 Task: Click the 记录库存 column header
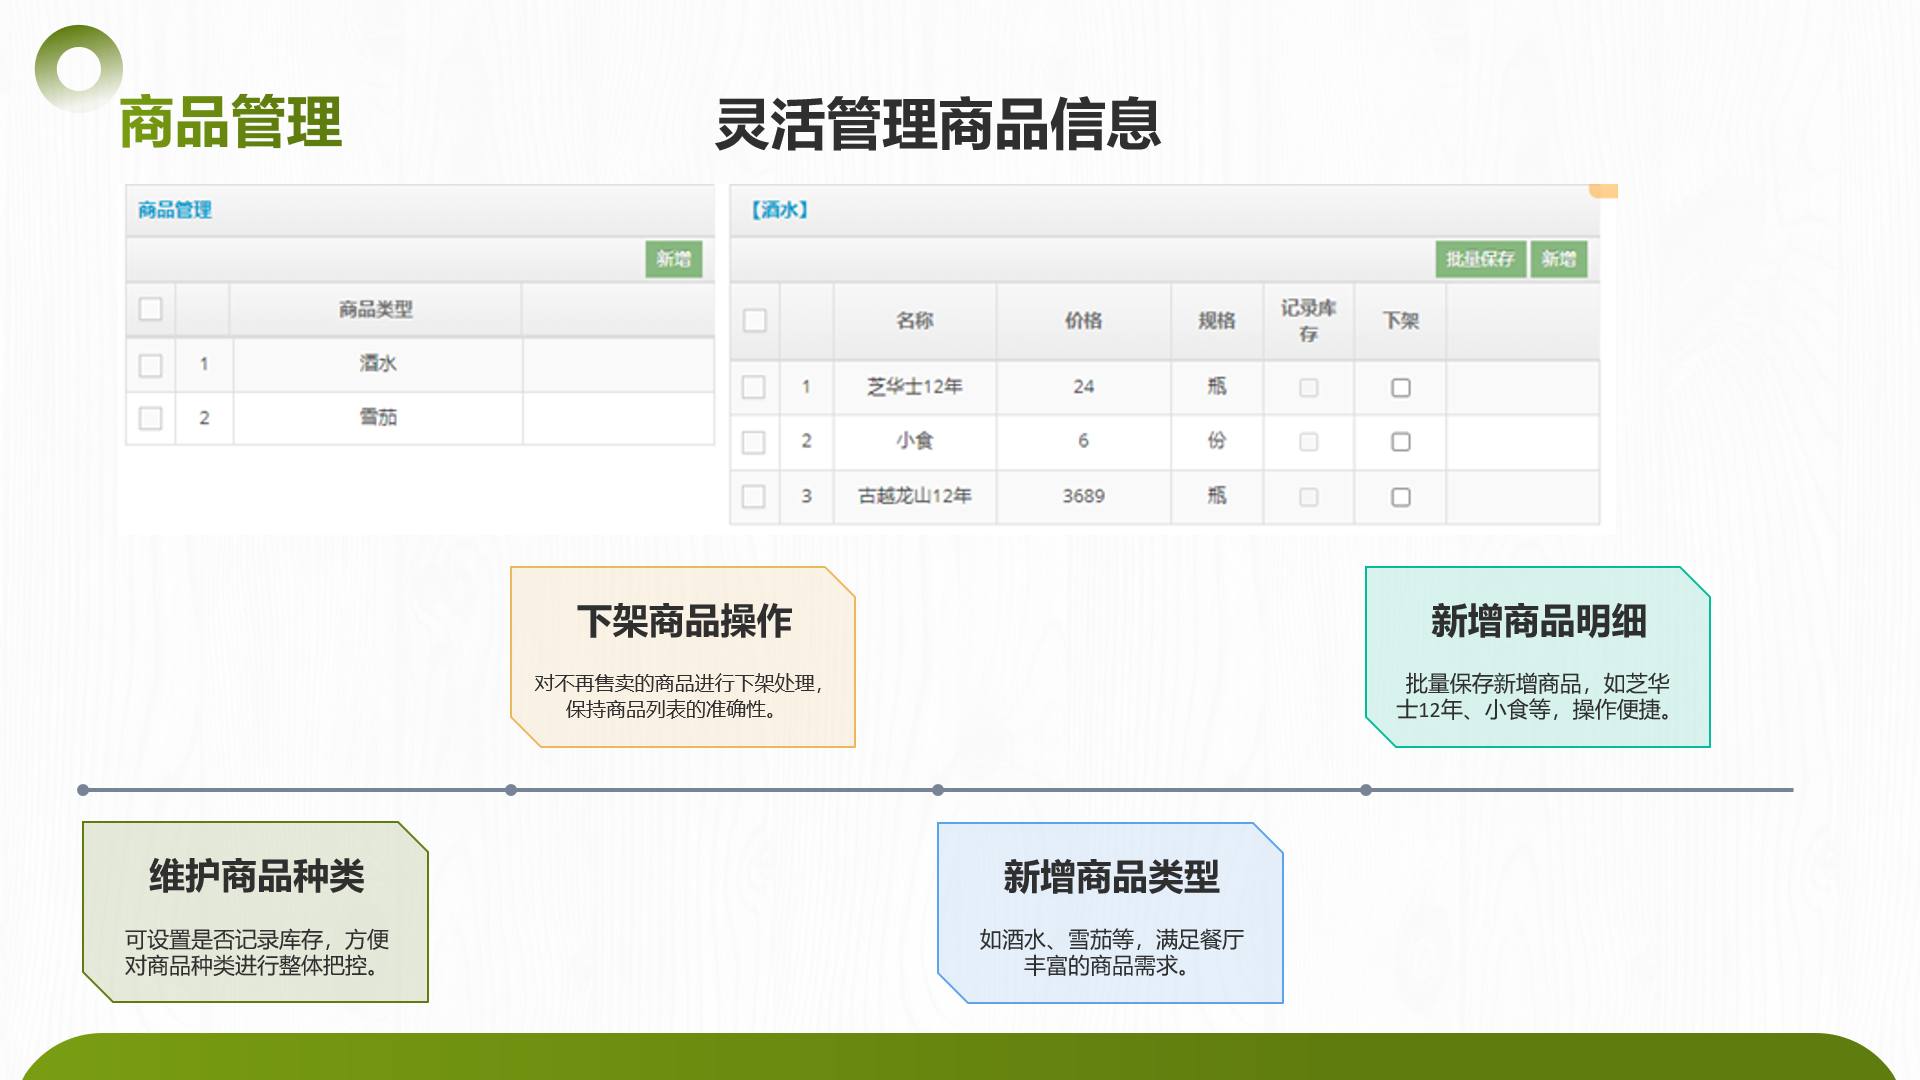tap(1308, 320)
